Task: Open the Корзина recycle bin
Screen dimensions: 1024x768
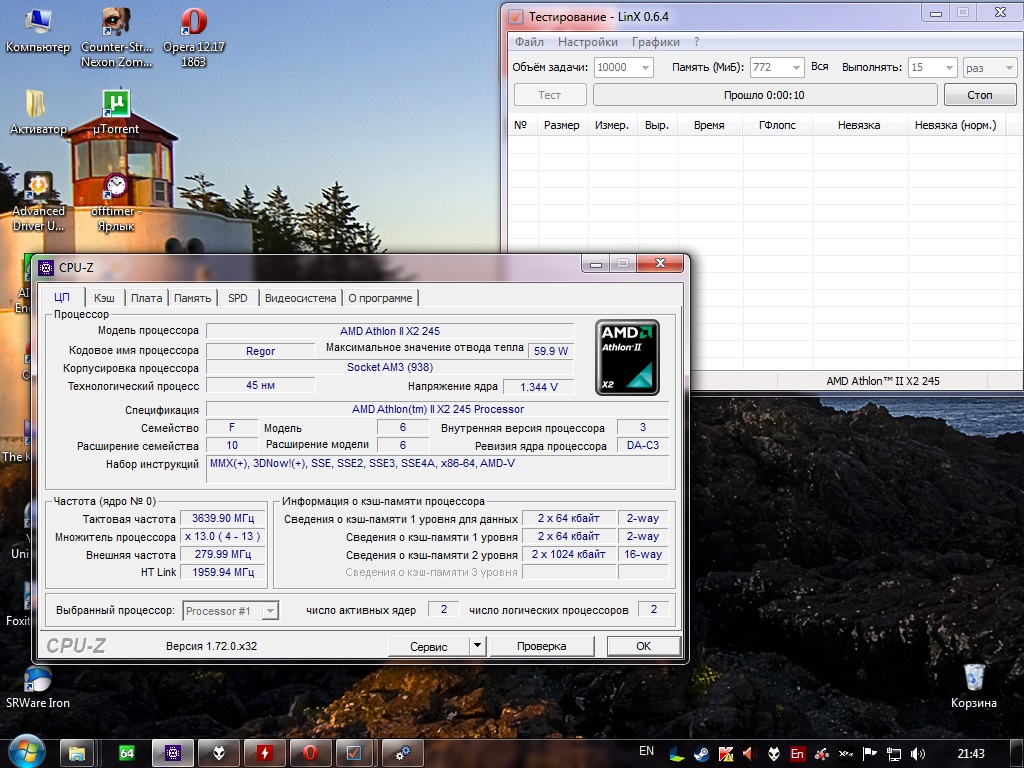Action: (x=974, y=686)
